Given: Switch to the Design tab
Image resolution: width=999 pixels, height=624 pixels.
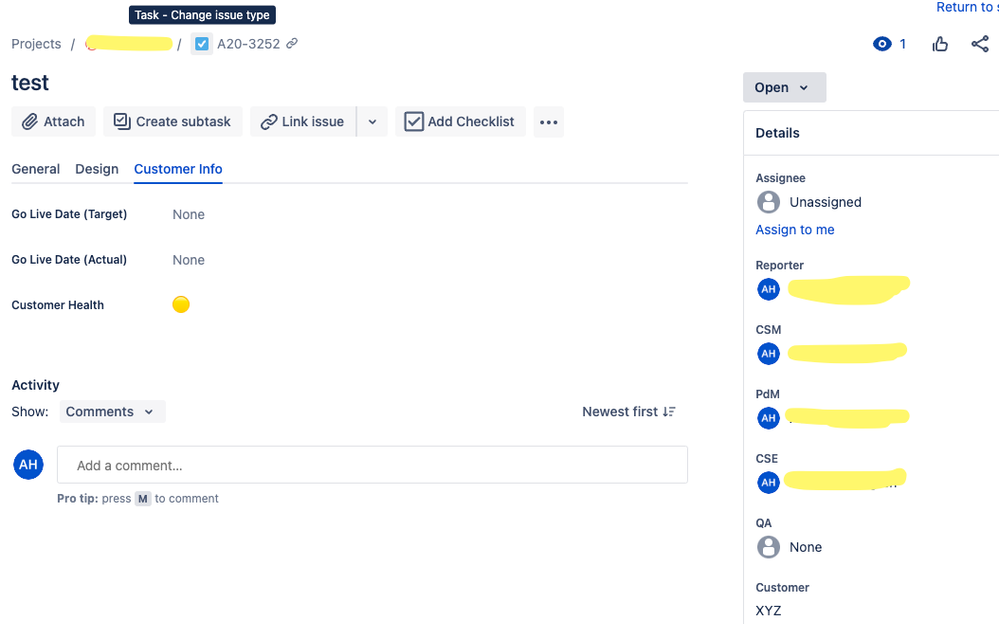Looking at the screenshot, I should tap(96, 169).
